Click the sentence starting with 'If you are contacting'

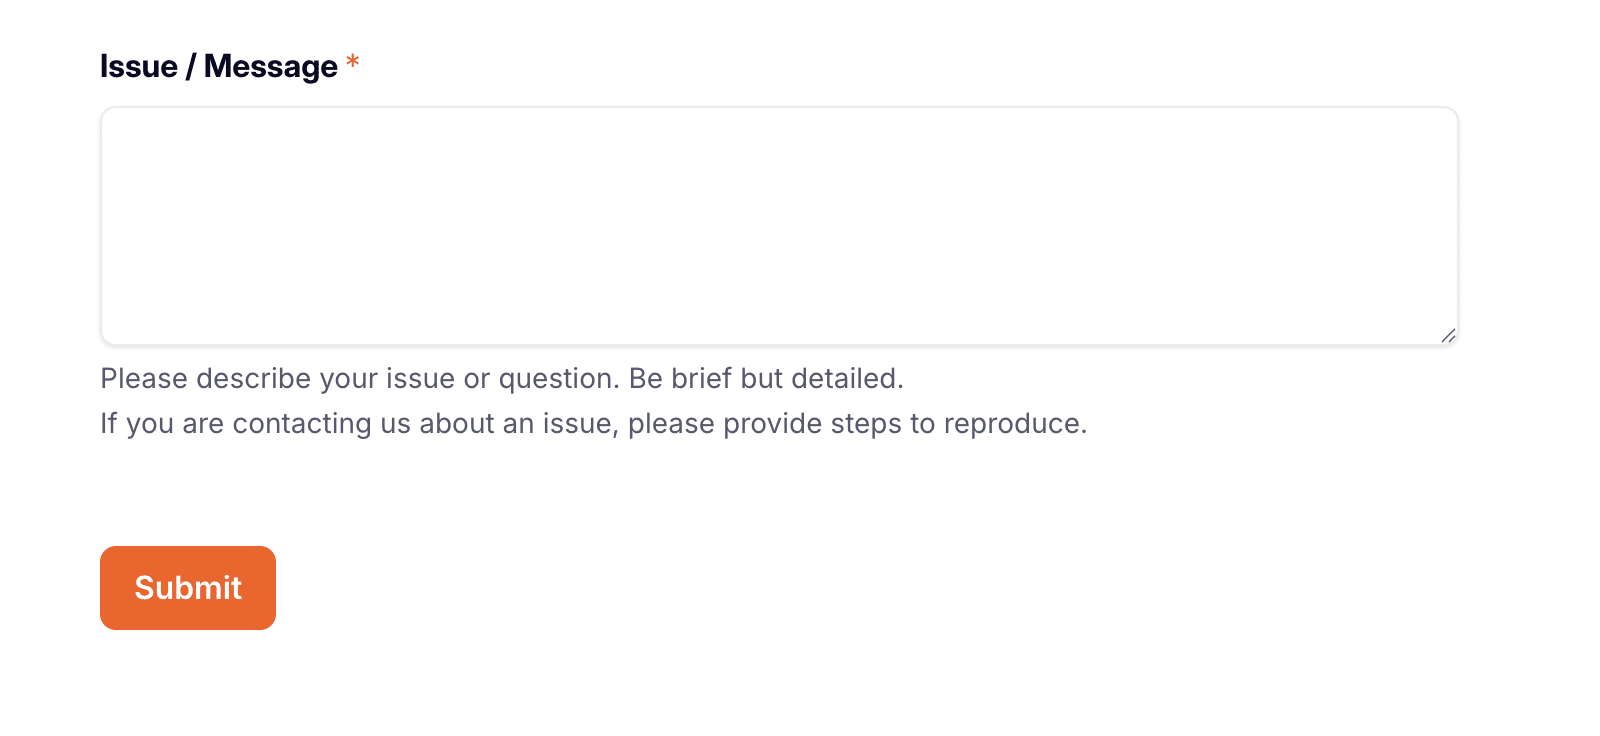(592, 423)
